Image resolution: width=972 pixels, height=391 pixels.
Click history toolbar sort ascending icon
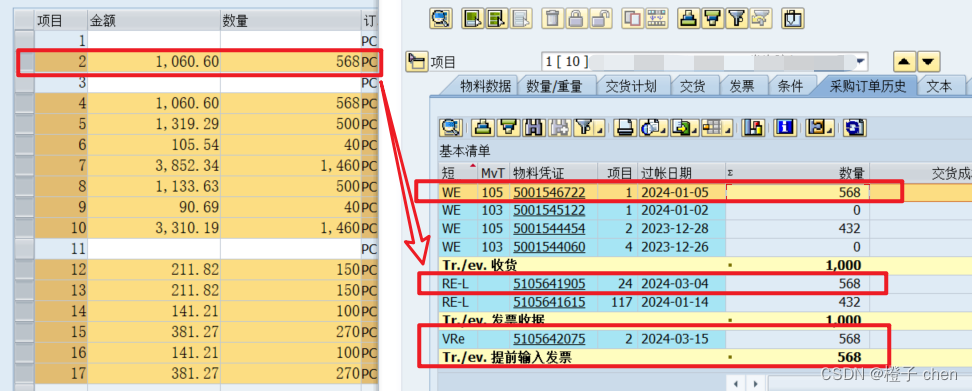tap(482, 128)
